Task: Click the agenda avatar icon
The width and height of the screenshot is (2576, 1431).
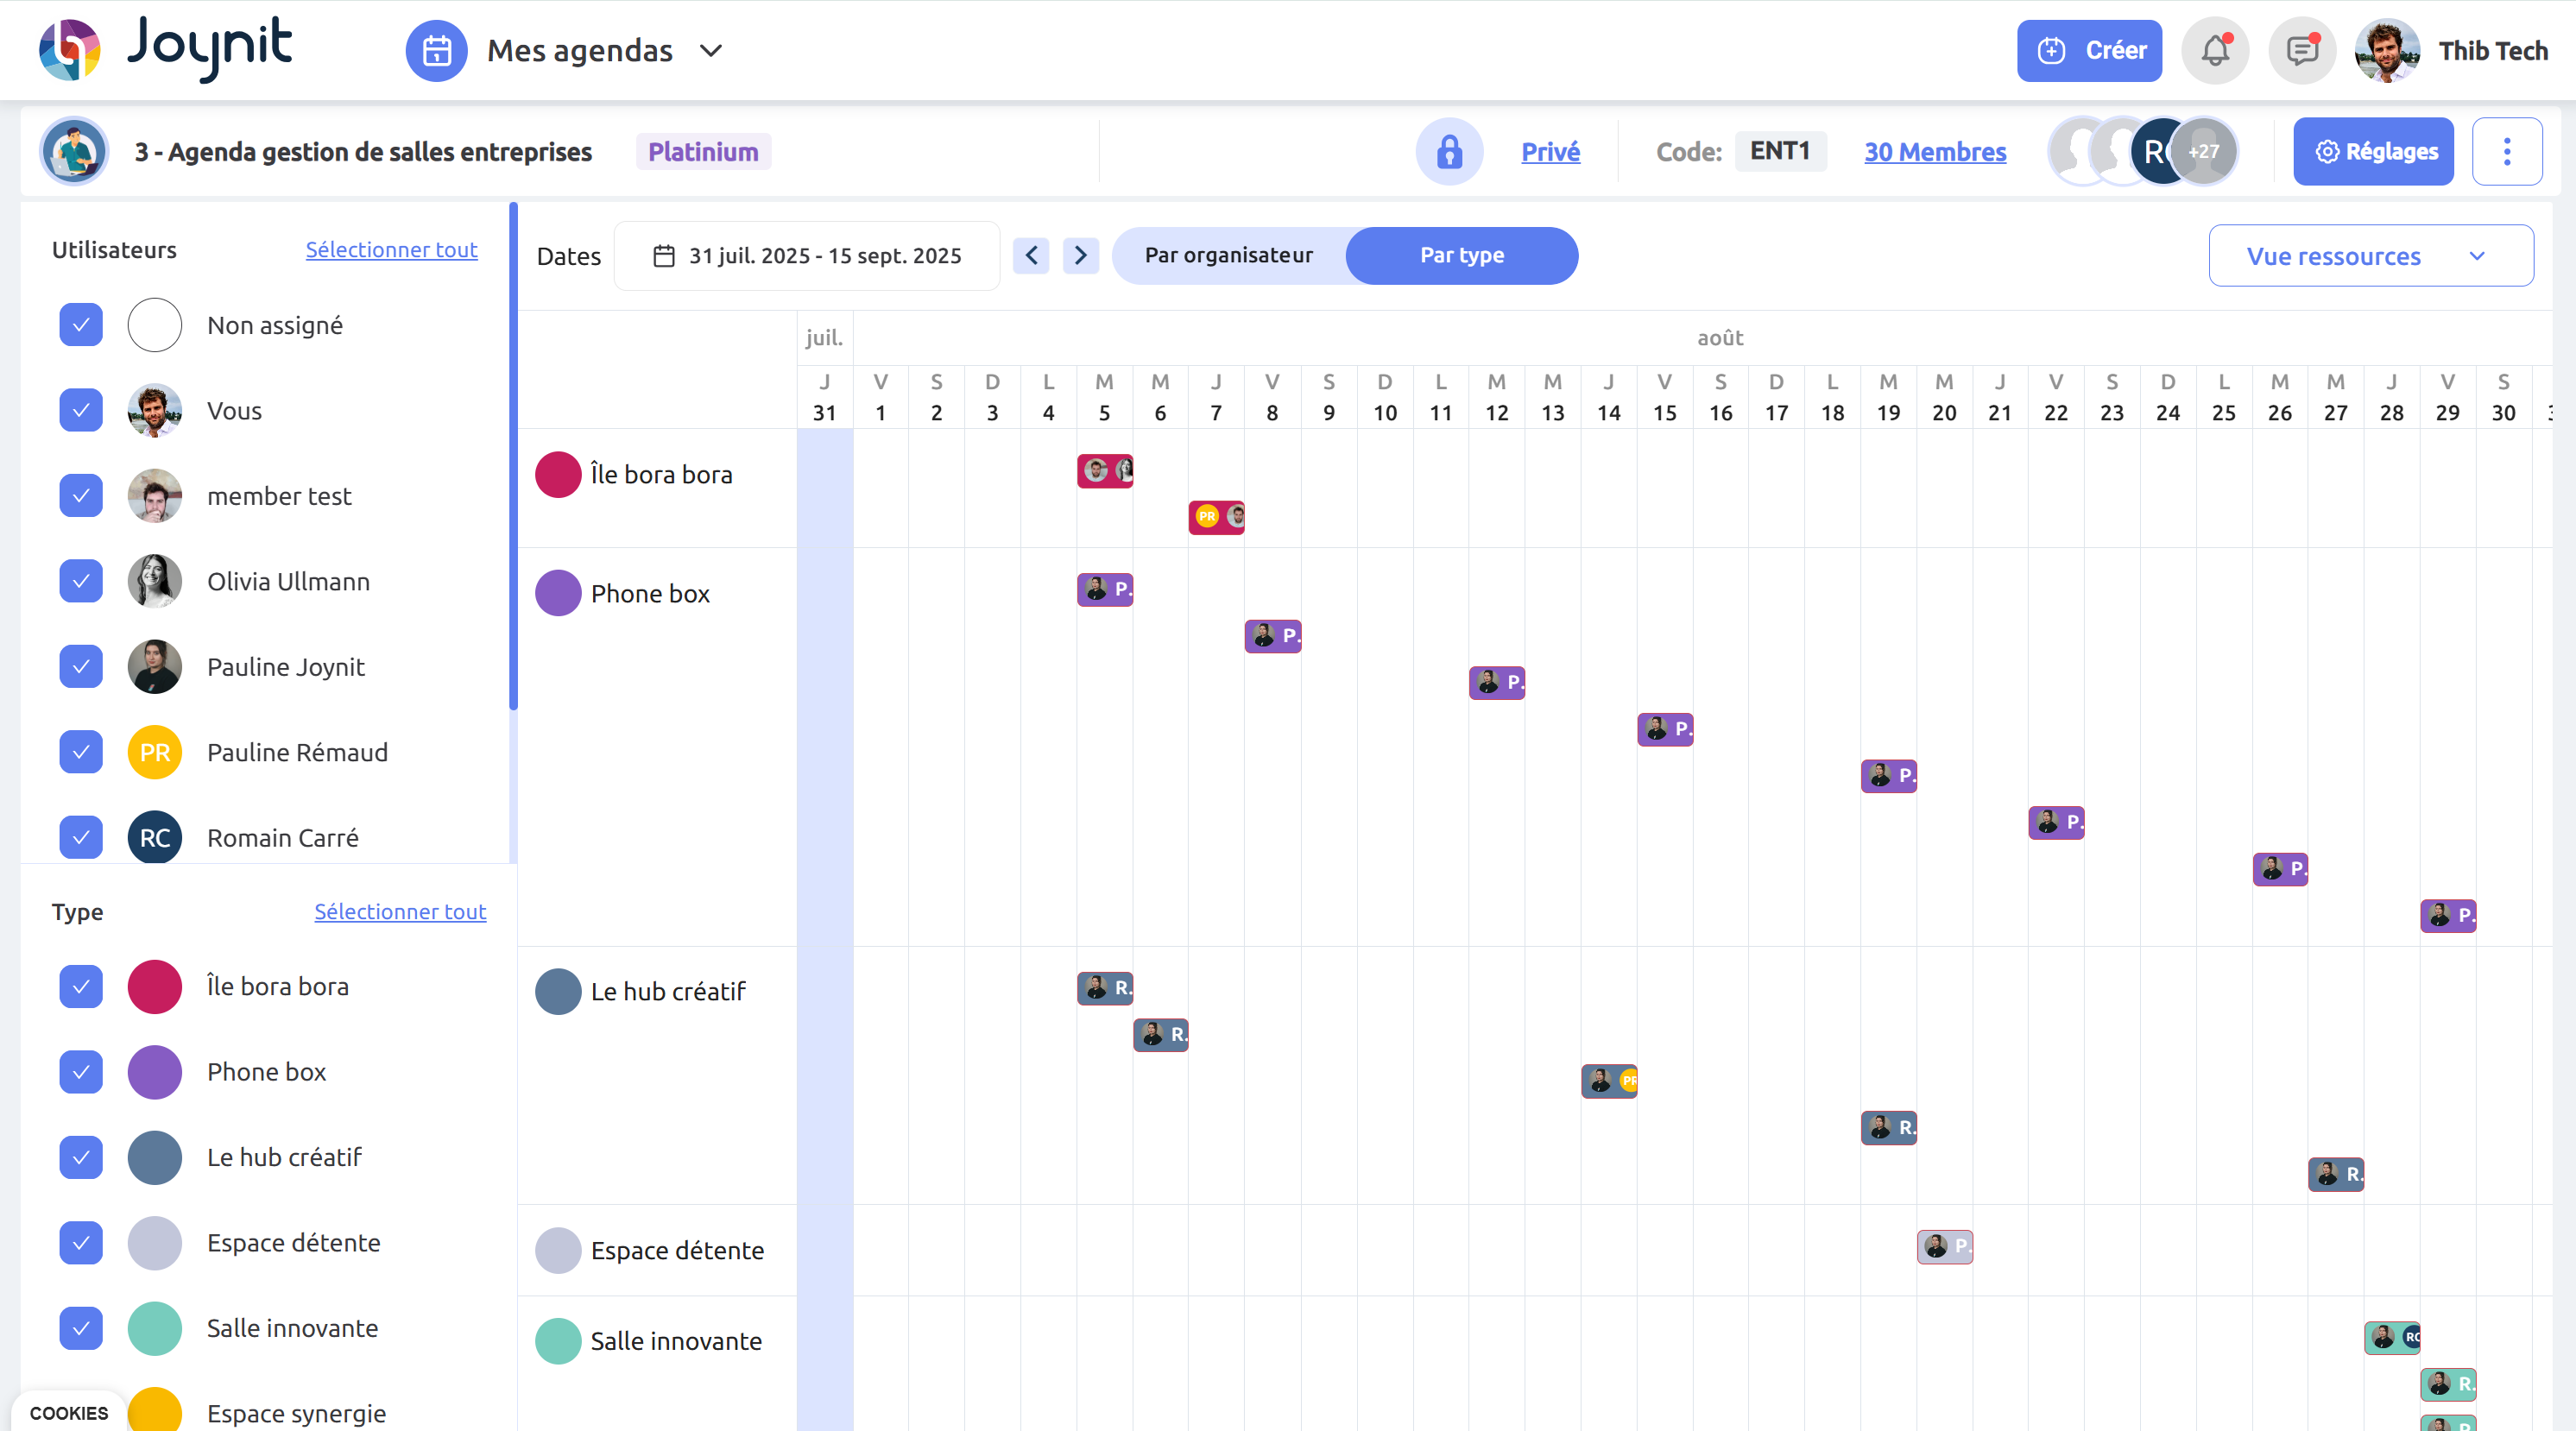Action: pyautogui.click(x=74, y=152)
